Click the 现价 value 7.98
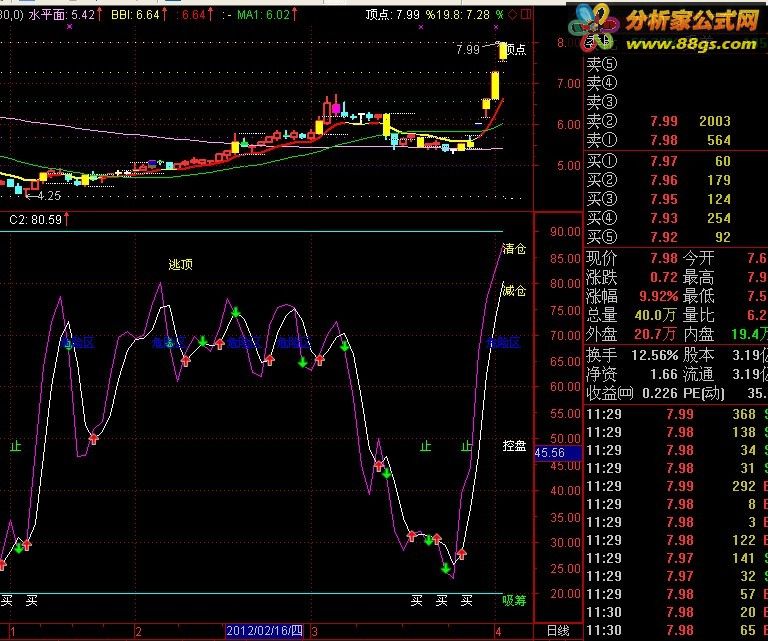The image size is (768, 641). pos(664,258)
